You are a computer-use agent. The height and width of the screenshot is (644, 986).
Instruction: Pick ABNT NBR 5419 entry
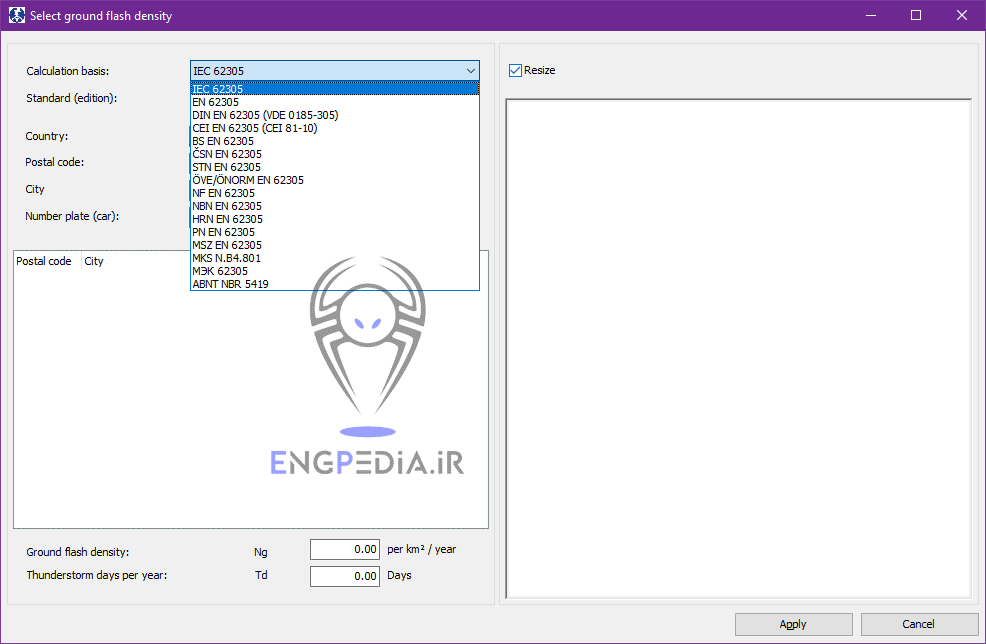tap(335, 284)
